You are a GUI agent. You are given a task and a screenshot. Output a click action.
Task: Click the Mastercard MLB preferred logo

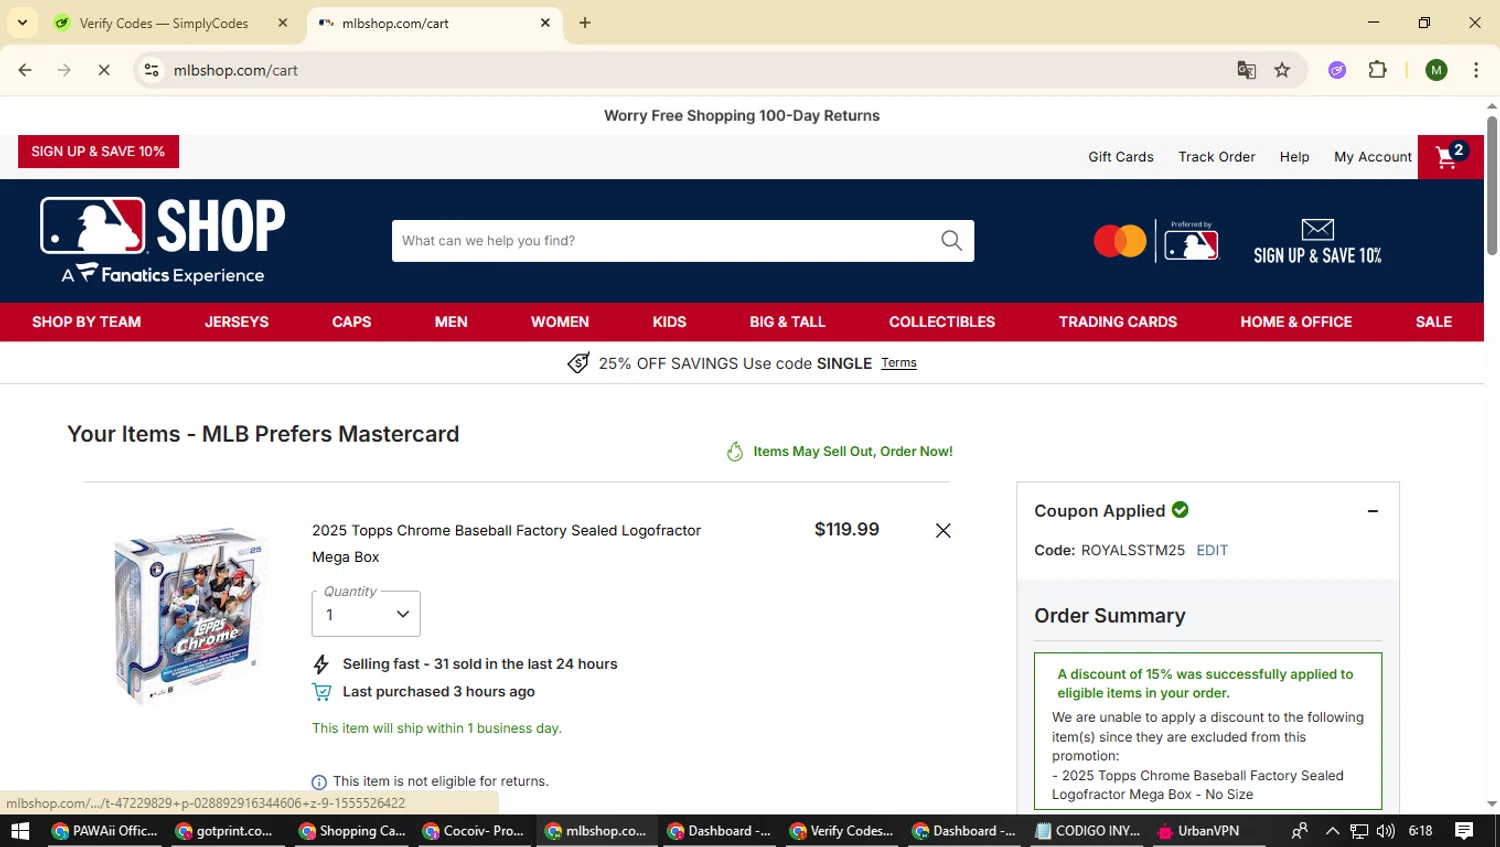coord(1156,241)
